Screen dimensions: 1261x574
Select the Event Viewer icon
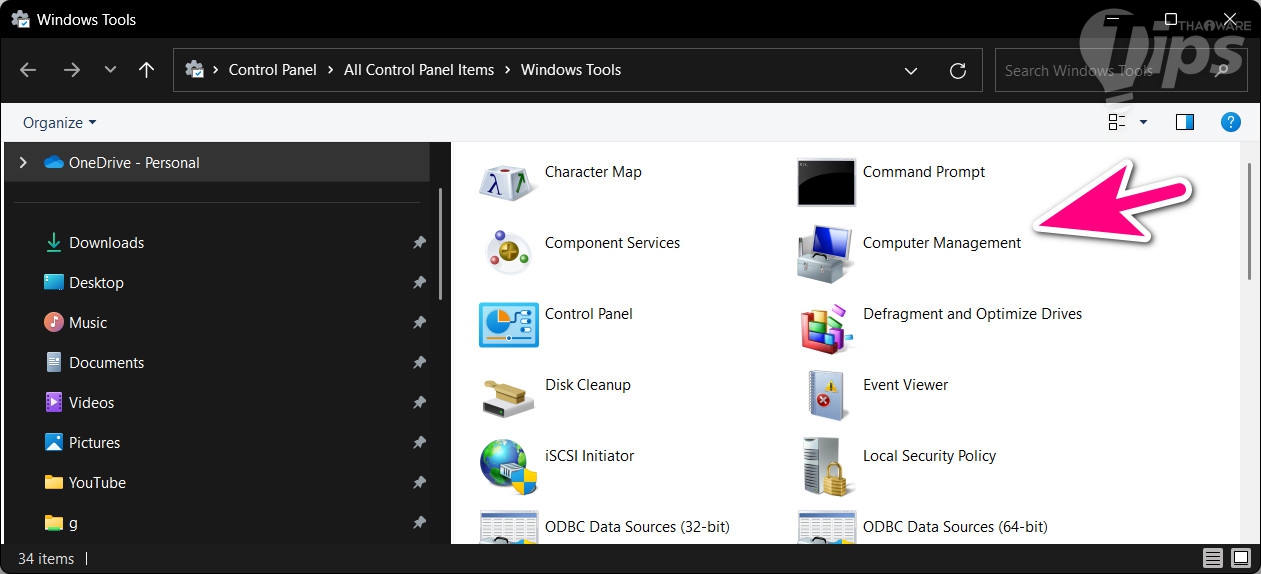click(x=826, y=395)
